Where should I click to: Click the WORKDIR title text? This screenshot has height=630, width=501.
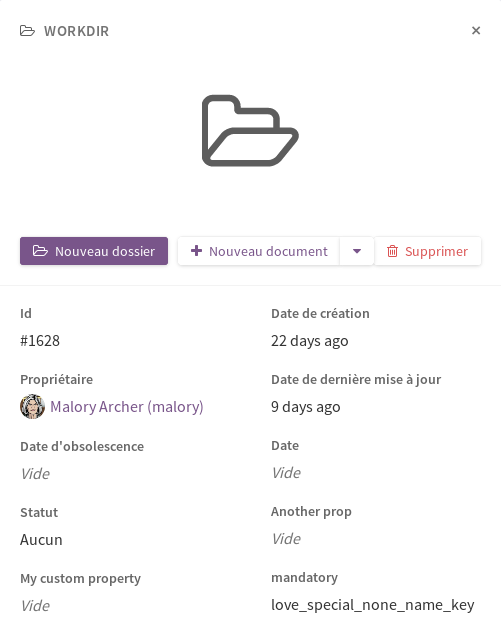click(76, 31)
